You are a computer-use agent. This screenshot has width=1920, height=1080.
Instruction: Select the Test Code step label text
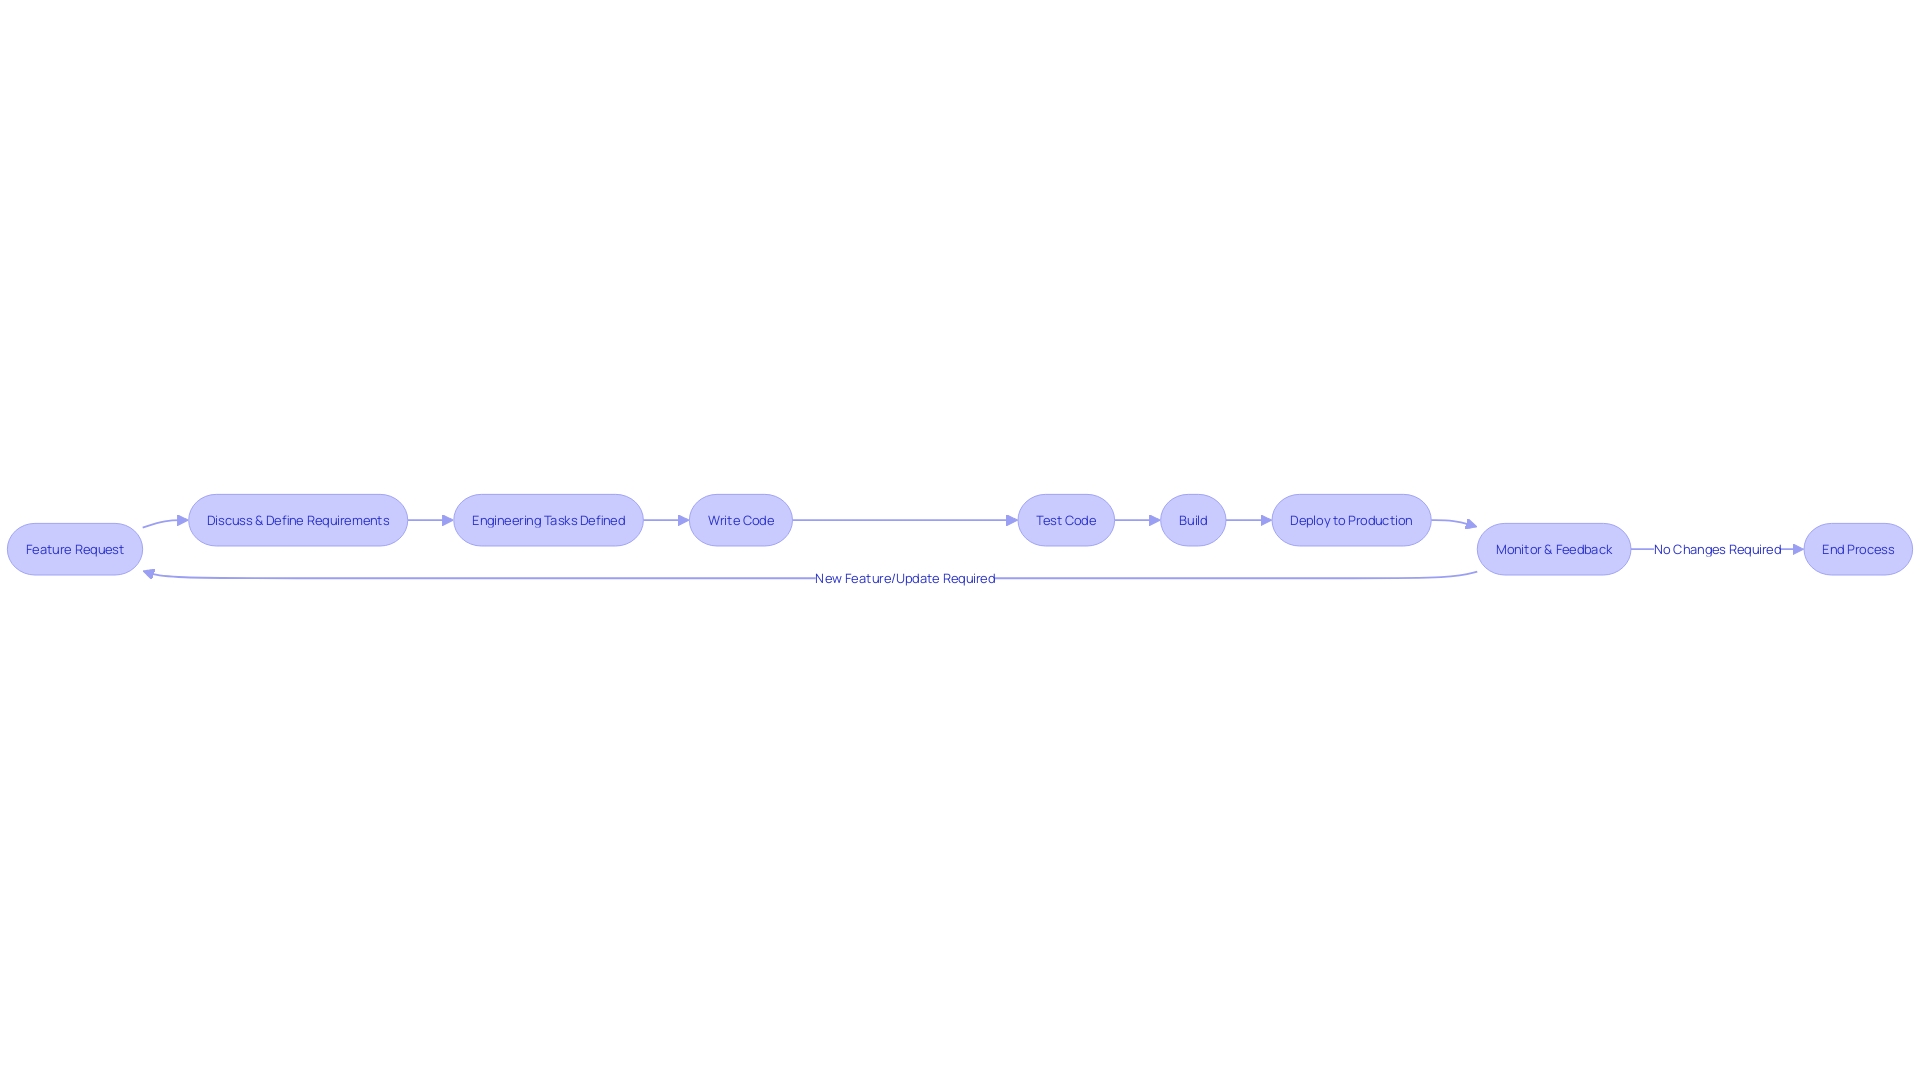1065,520
